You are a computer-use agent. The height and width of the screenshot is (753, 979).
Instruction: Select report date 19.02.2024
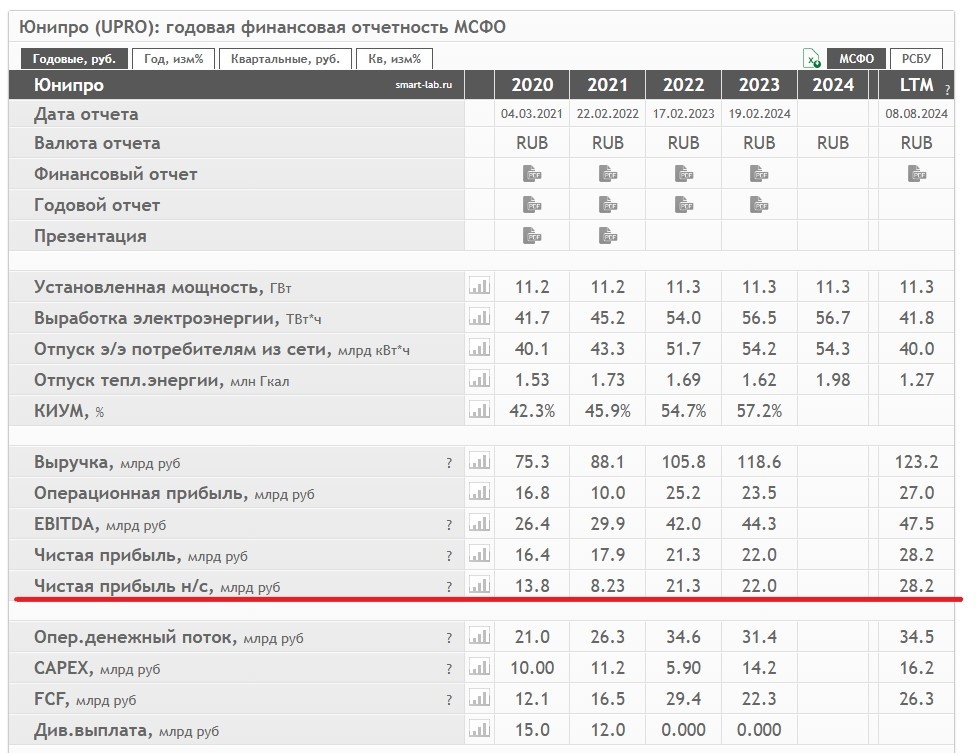tap(759, 114)
